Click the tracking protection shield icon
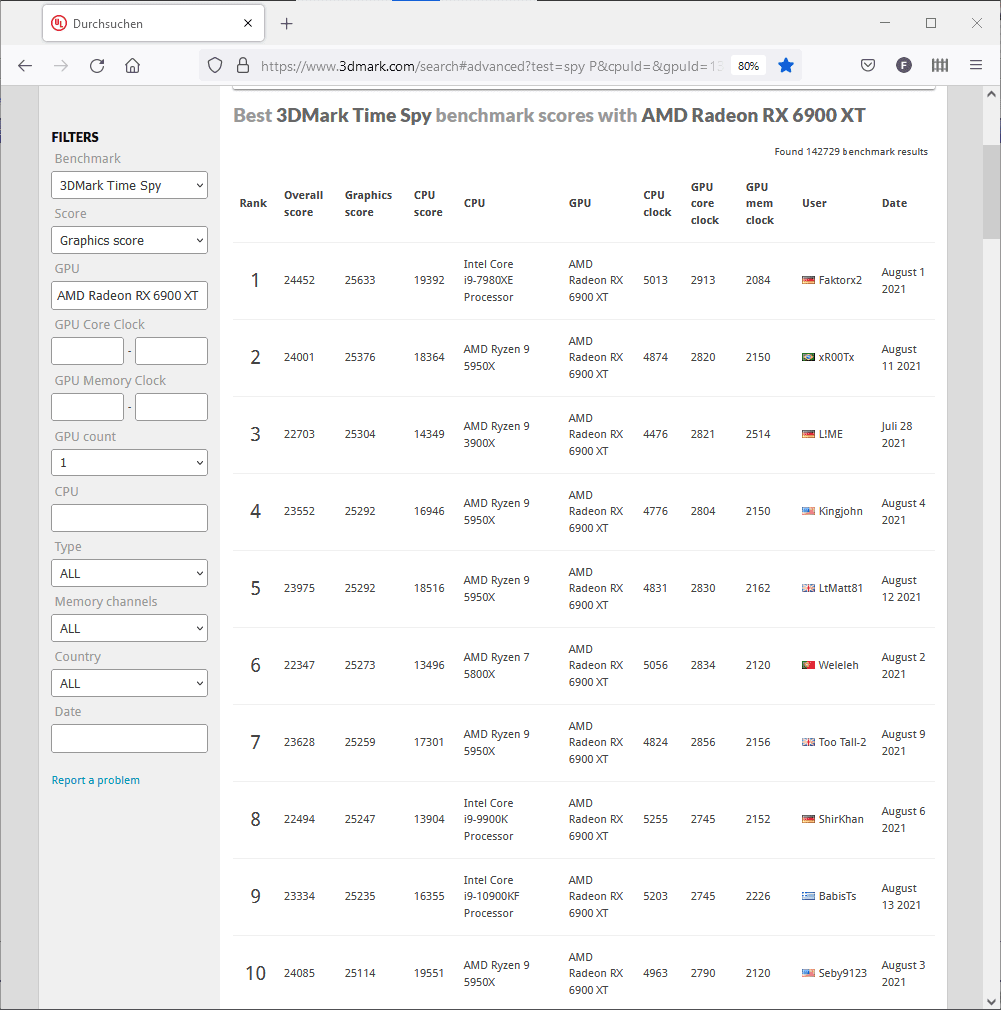This screenshot has height=1010, width=1001. coord(215,66)
